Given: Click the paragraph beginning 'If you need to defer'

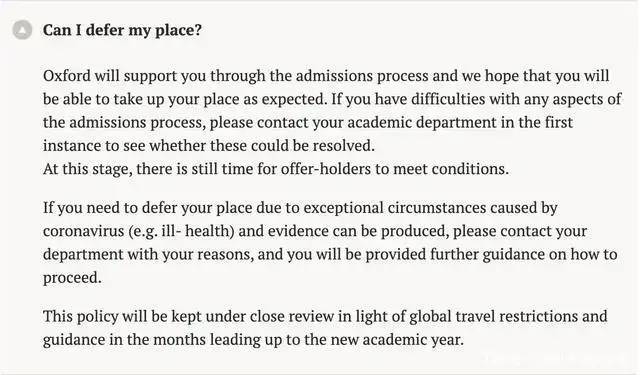Looking at the screenshot, I should coord(330,243).
